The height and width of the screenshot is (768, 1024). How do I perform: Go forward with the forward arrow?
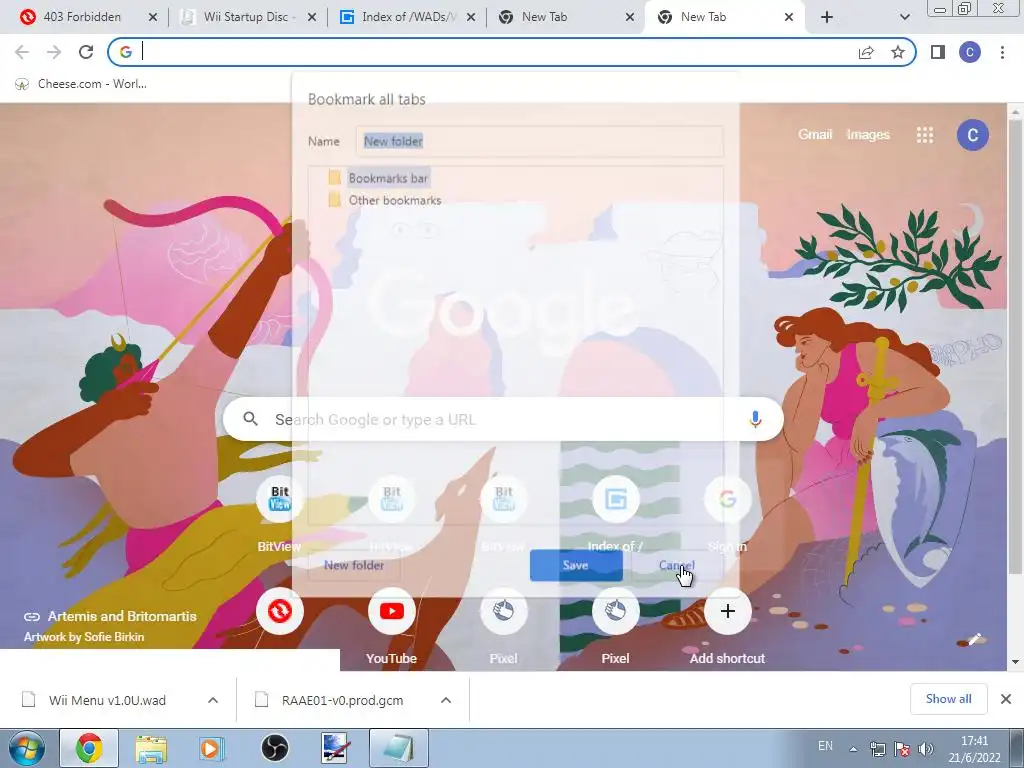[54, 52]
